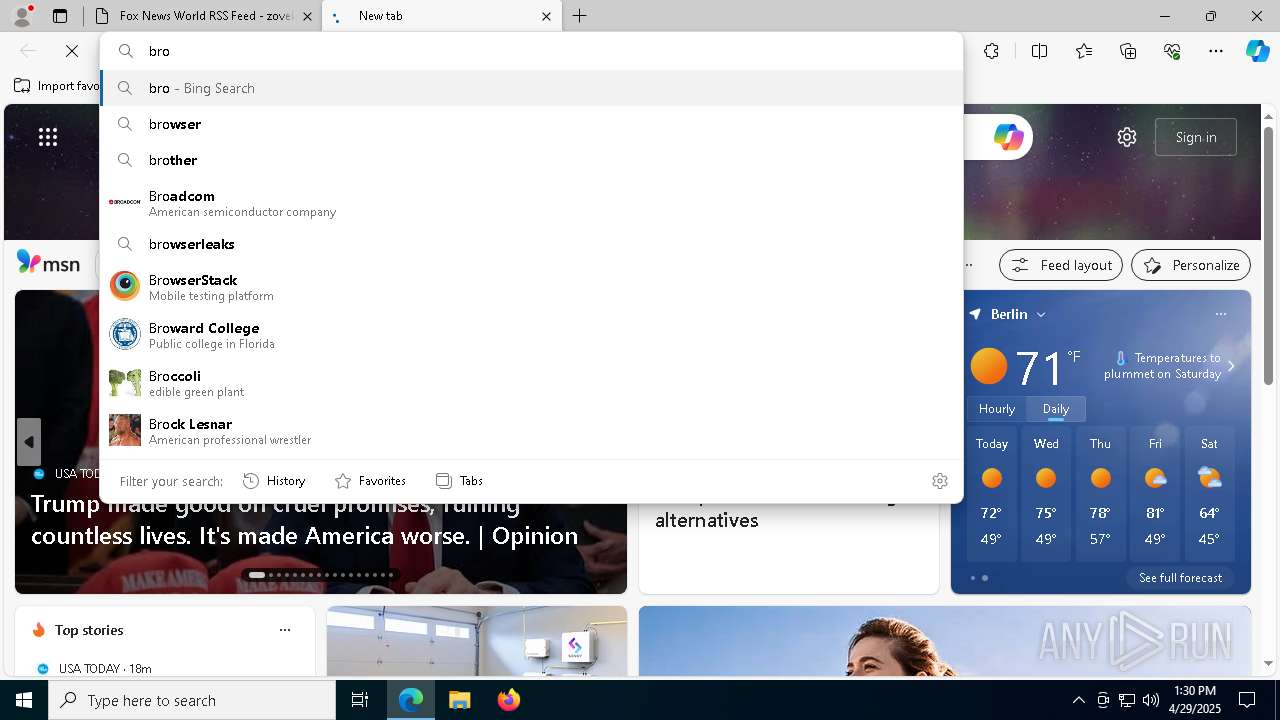The width and height of the screenshot is (1280, 720).
Task: Select the Broward College suggestion
Action: 531,335
